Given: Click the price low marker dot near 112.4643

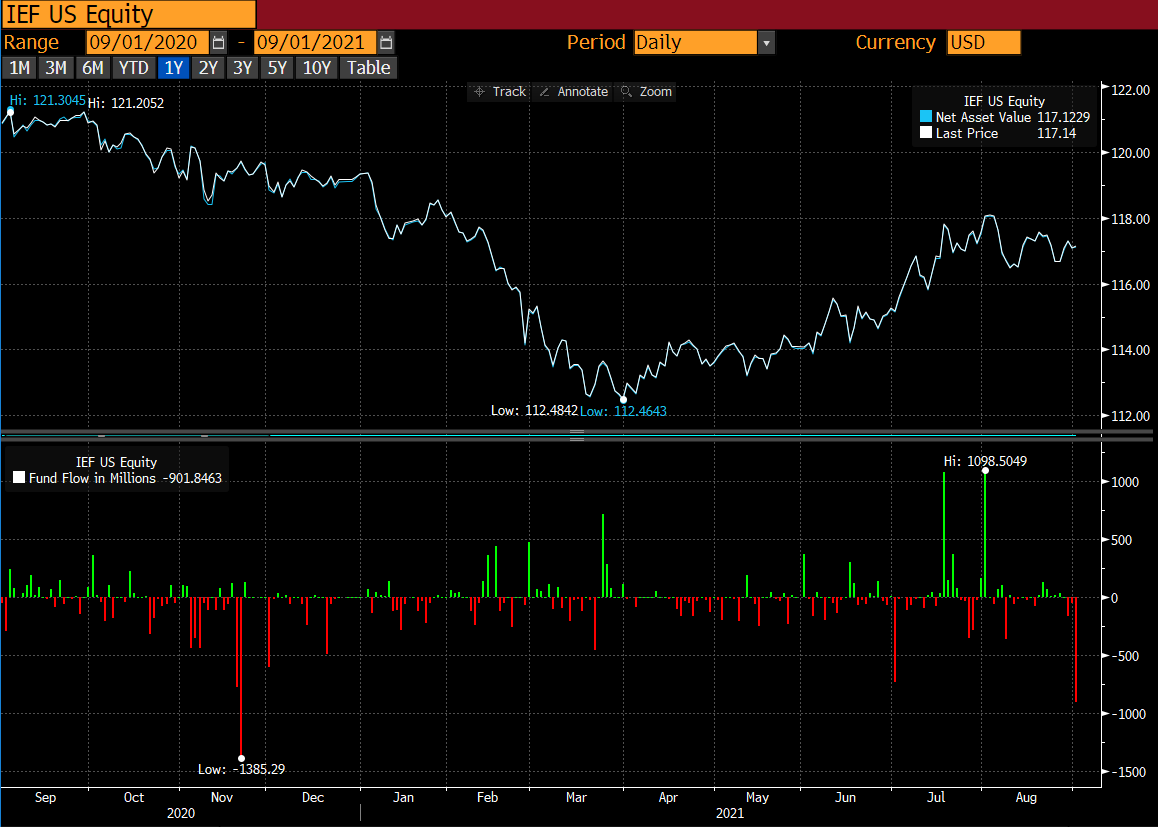Looking at the screenshot, I should coord(623,399).
